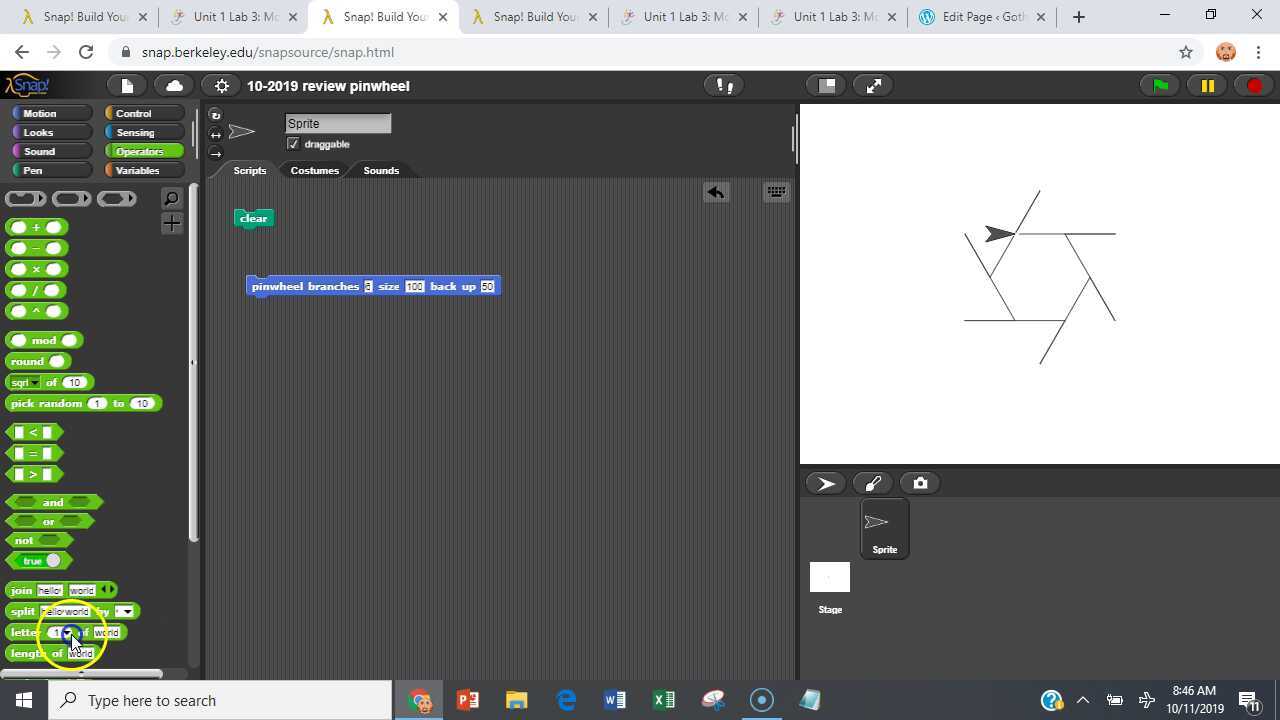Open the cloud services menu

174,85
